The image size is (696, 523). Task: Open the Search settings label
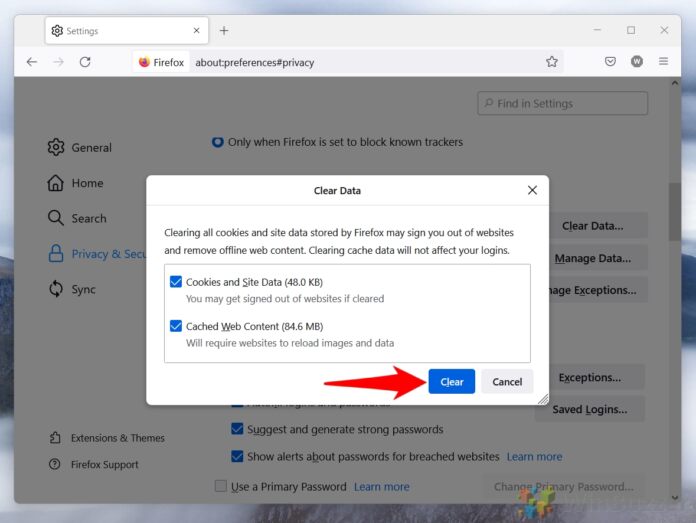pyautogui.click(x=89, y=218)
